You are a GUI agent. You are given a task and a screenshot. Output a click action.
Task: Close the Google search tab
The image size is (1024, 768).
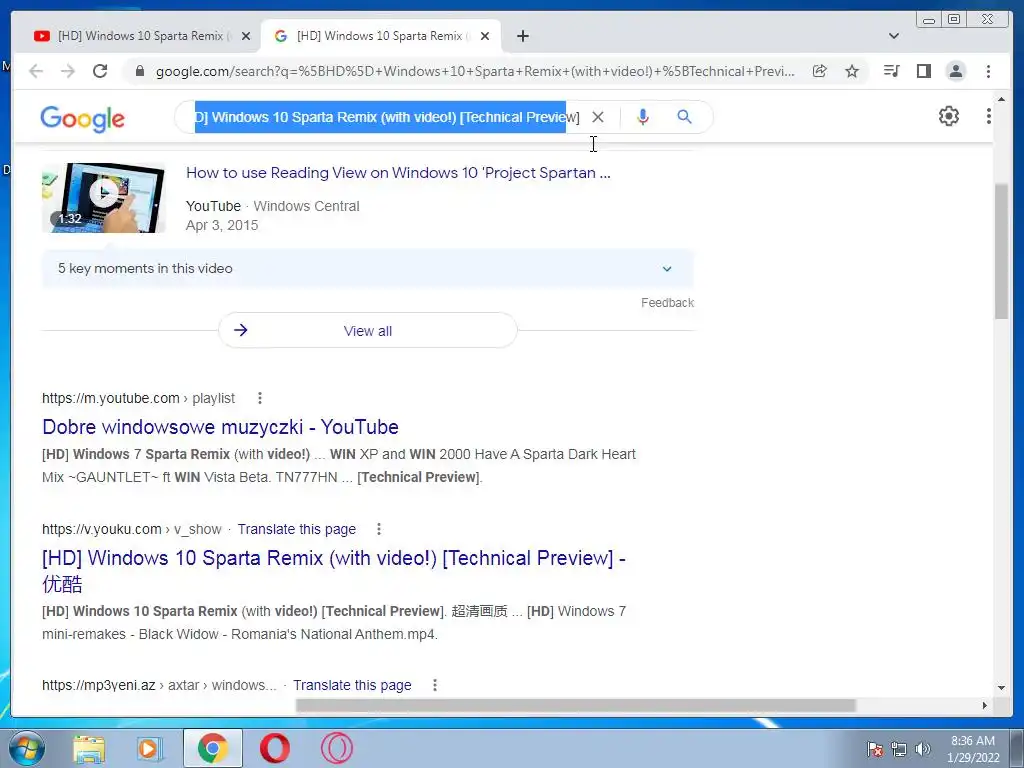pyautogui.click(x=485, y=36)
